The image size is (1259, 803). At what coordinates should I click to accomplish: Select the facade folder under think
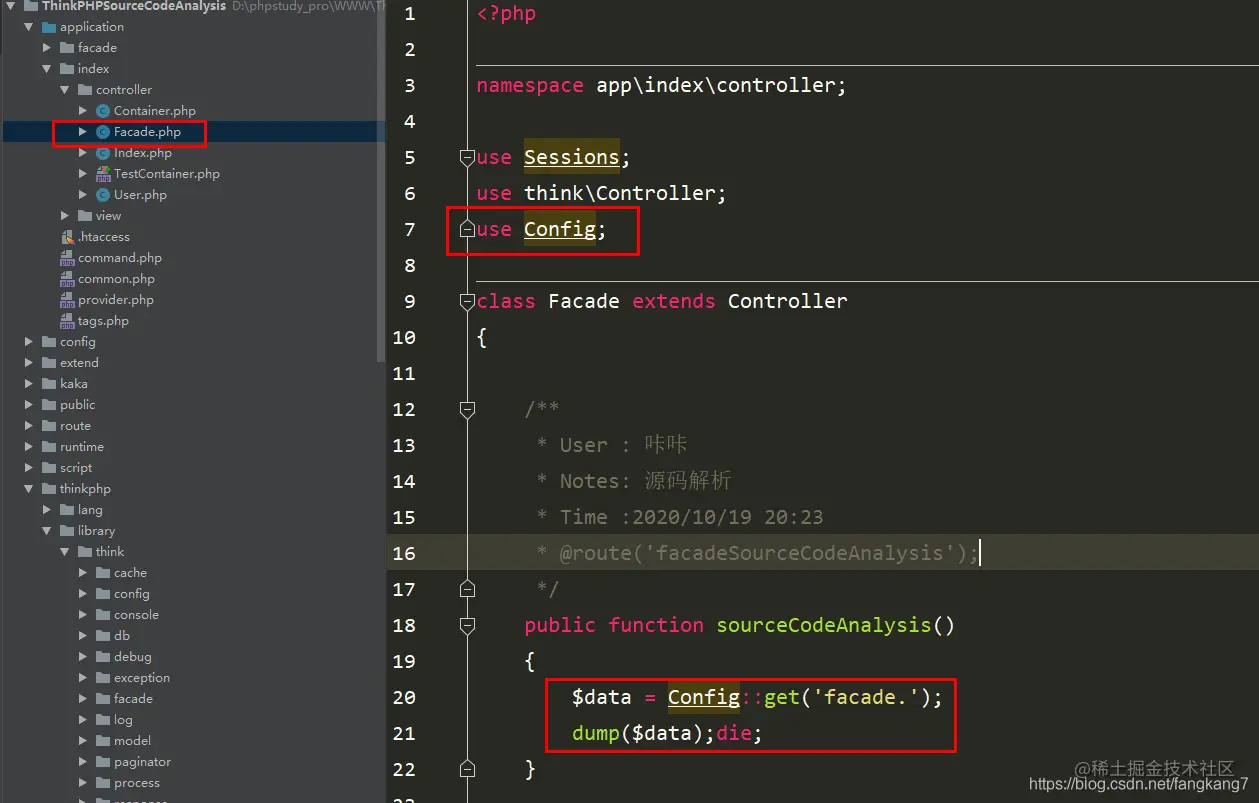pos(133,699)
